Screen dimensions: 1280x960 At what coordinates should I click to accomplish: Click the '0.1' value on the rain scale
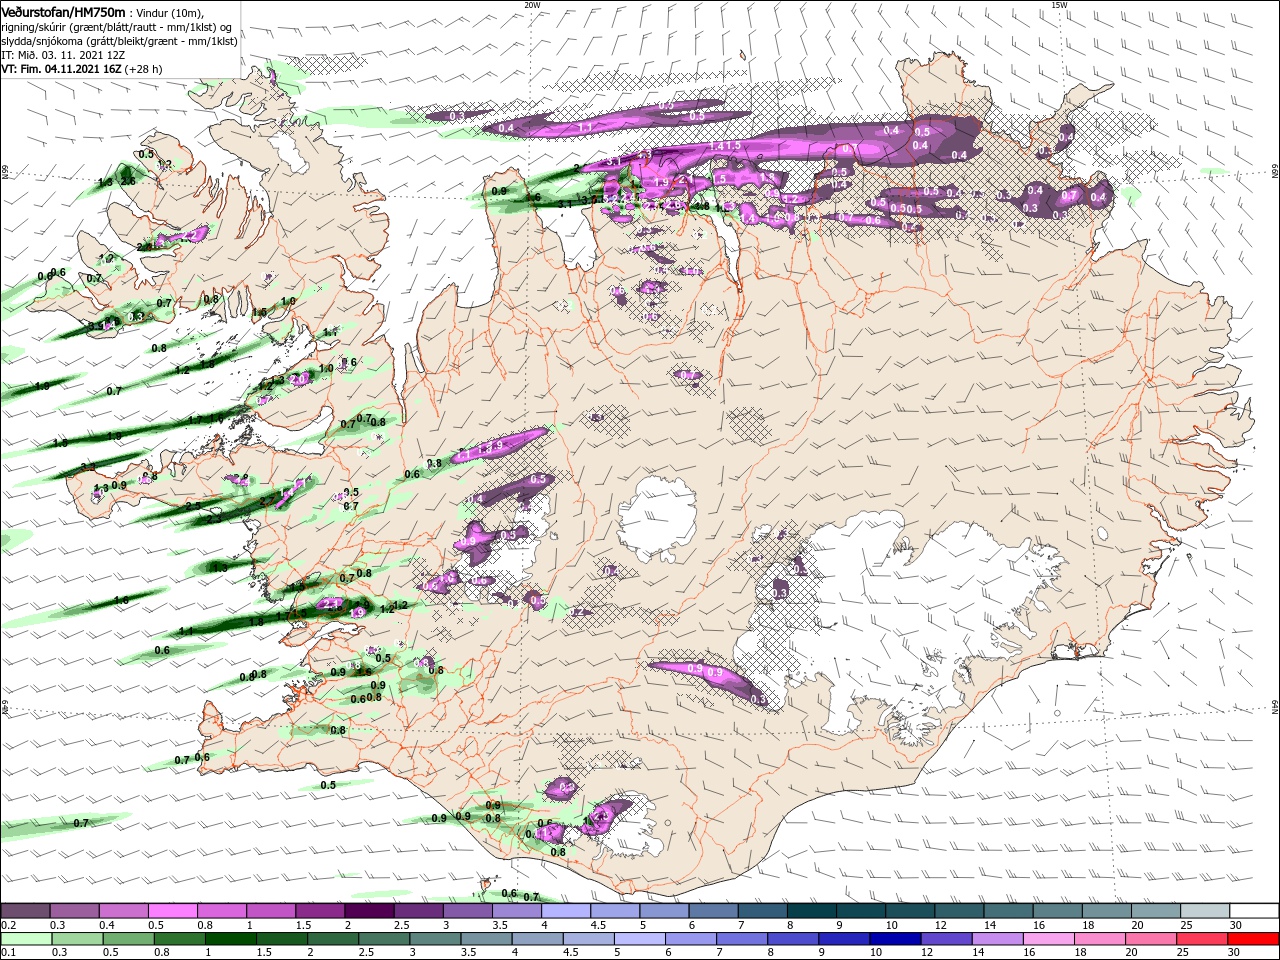[x=8, y=953]
